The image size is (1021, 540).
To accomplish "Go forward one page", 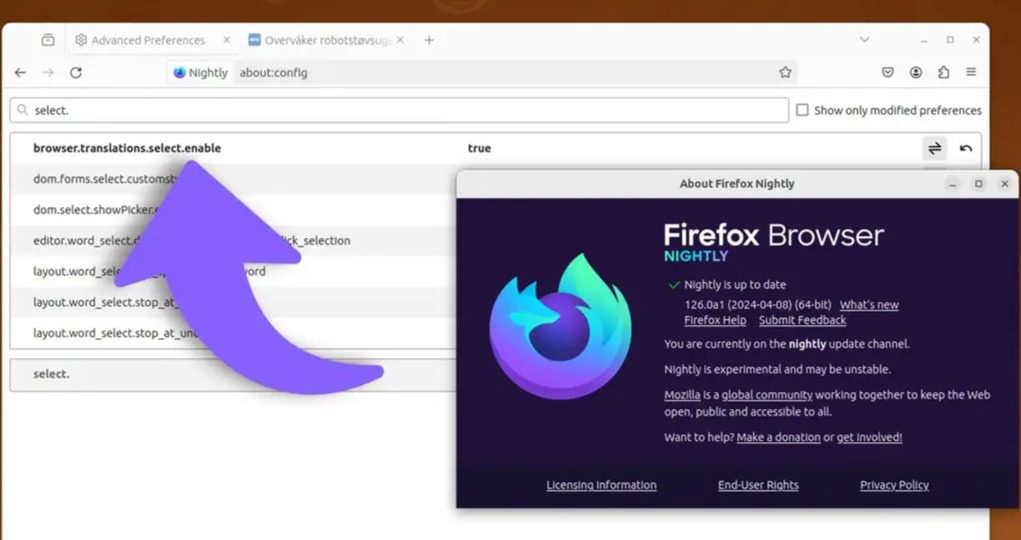I will coord(48,73).
